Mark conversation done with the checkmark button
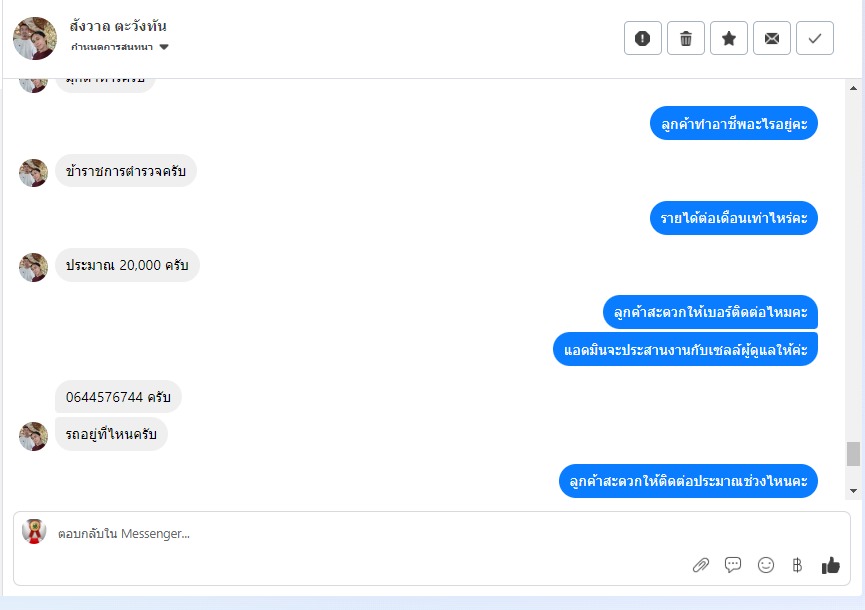The width and height of the screenshot is (865, 610). coord(815,38)
